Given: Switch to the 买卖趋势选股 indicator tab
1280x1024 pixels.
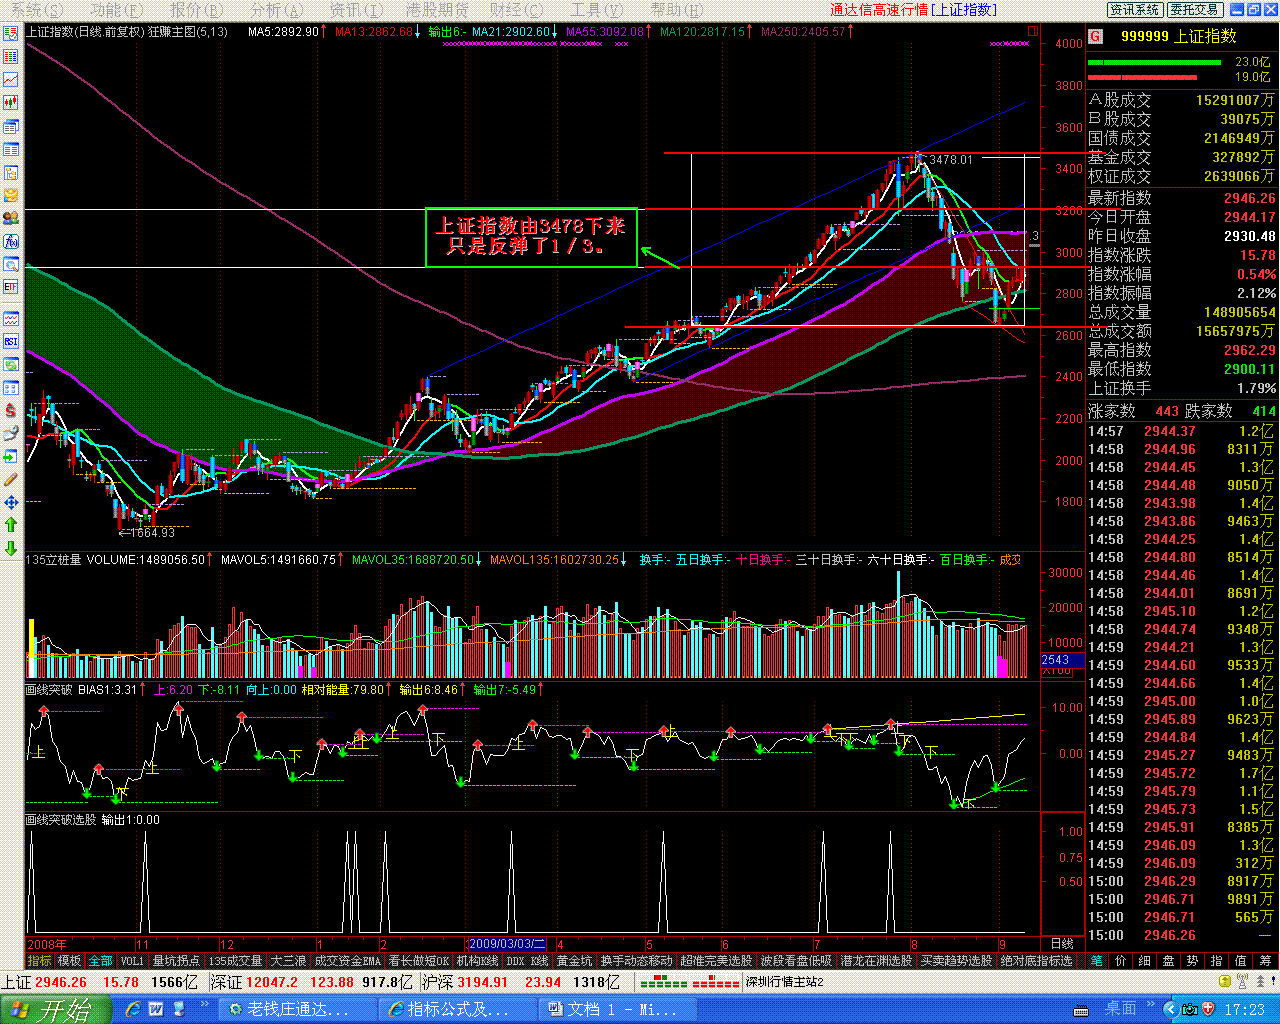Looking at the screenshot, I should click(x=956, y=961).
